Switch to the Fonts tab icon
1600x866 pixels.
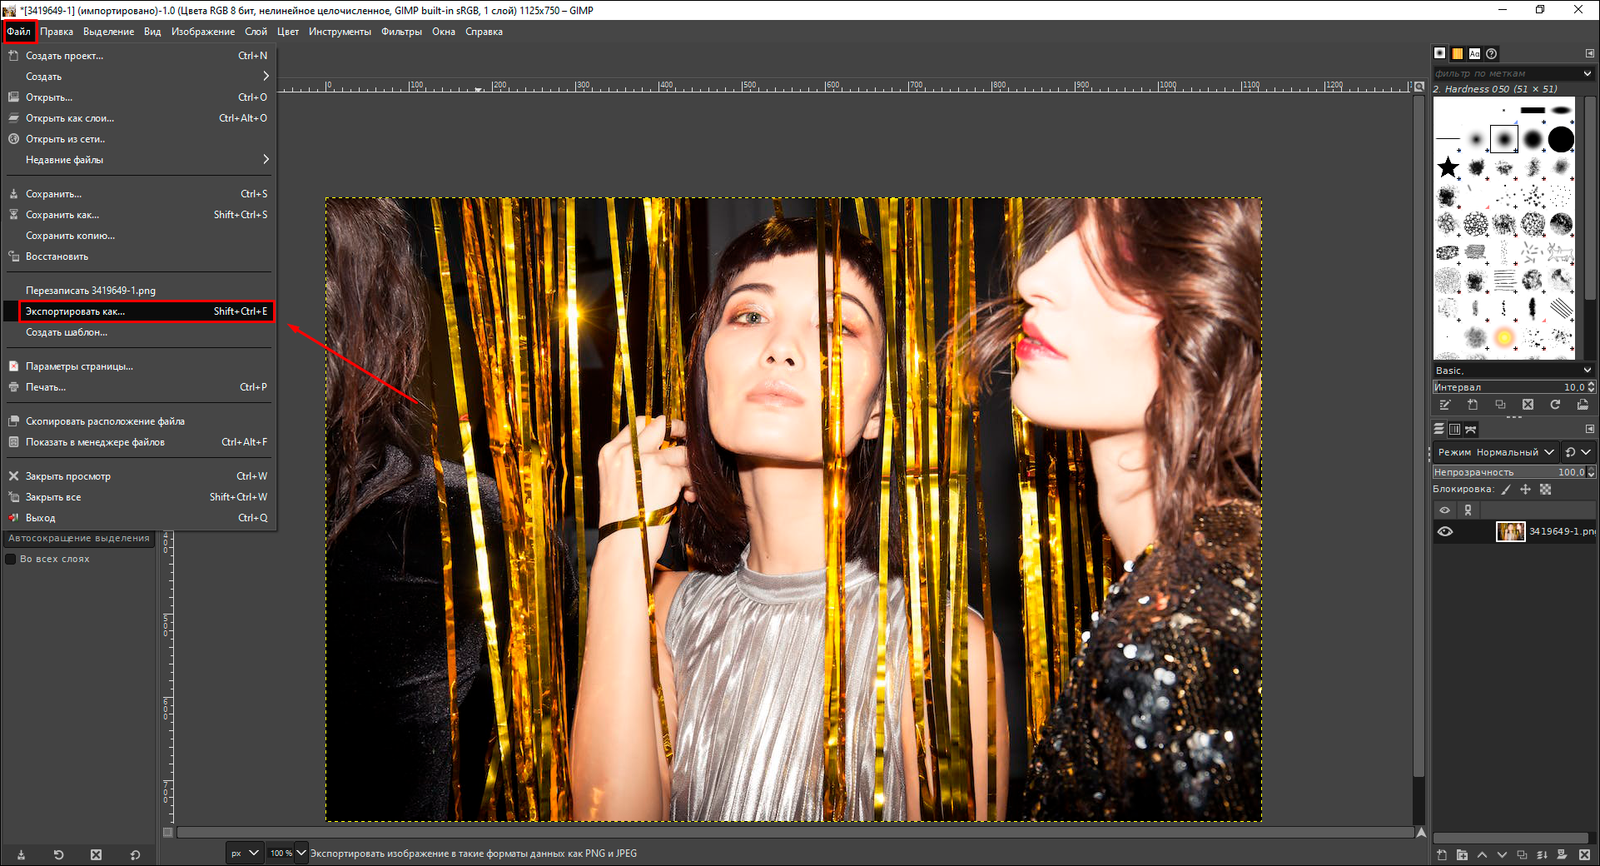[1474, 53]
